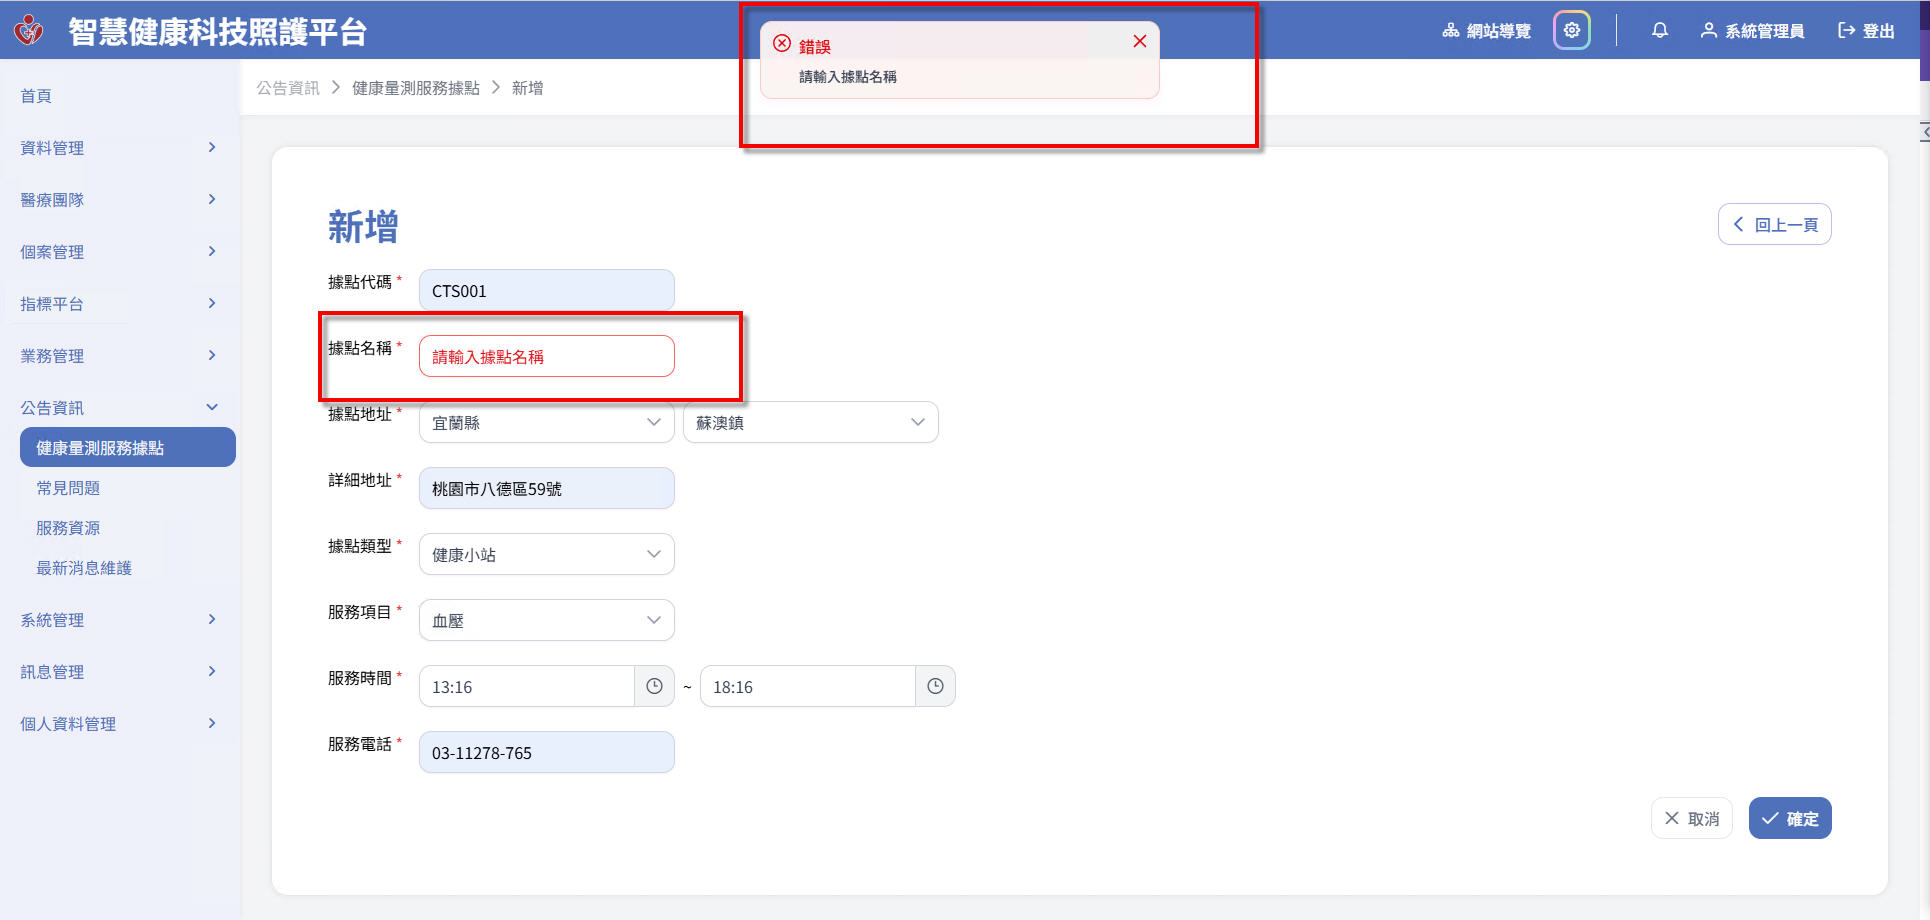1930x920 pixels.
Task: Click the 網站導覽 sitemap link
Action: point(1486,31)
